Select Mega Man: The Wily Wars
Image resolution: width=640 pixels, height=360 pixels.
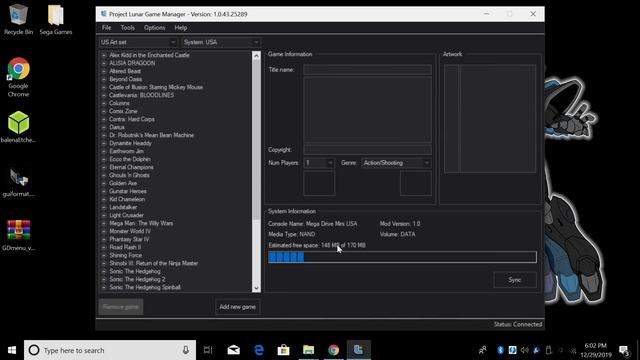click(141, 223)
